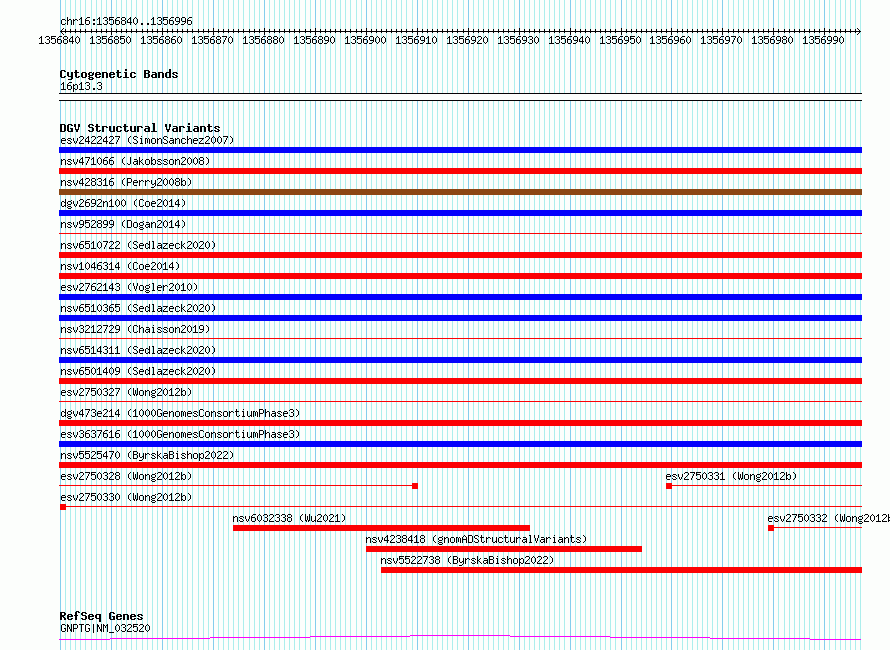This screenshot has width=890, height=650.
Task: Click the esv2750328 (Wong2012b) label
Action: [126, 476]
